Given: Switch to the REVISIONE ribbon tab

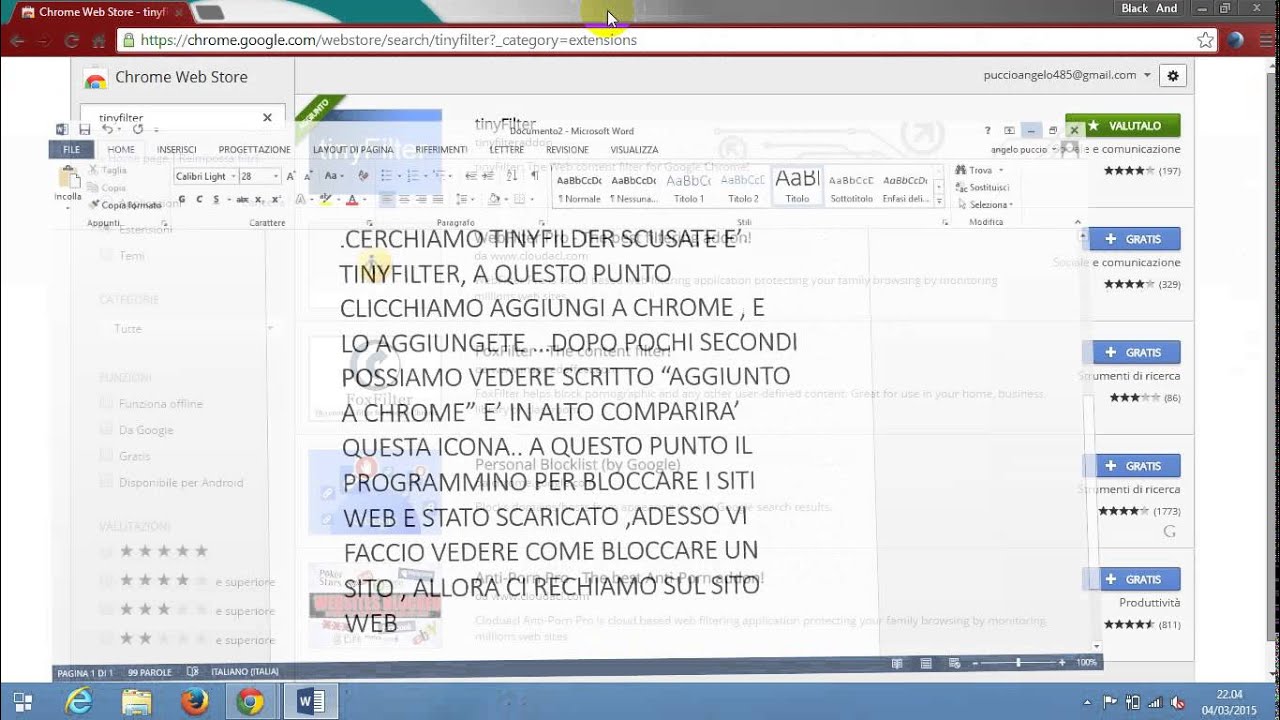Looking at the screenshot, I should (568, 149).
